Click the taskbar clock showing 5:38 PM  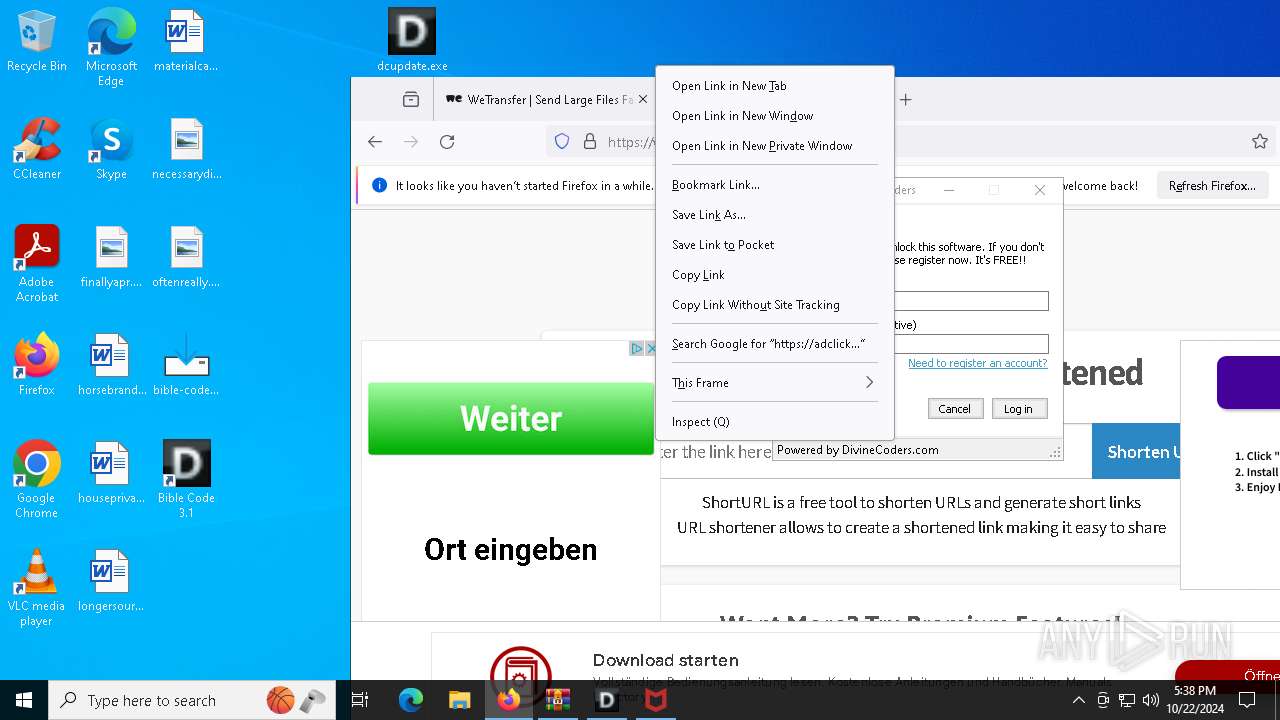click(x=1194, y=700)
